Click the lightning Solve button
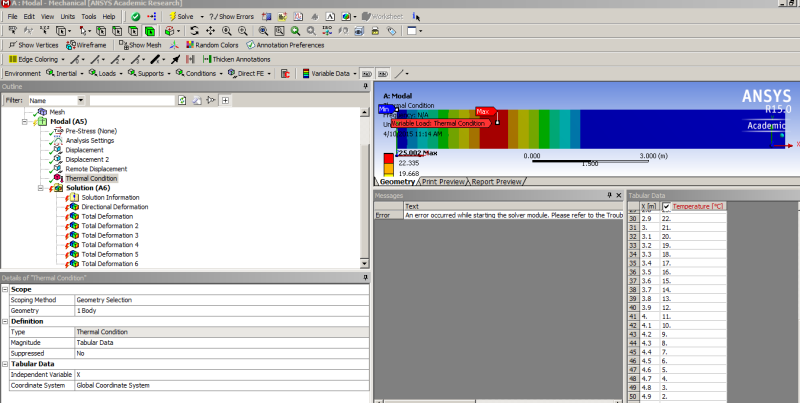 point(181,17)
